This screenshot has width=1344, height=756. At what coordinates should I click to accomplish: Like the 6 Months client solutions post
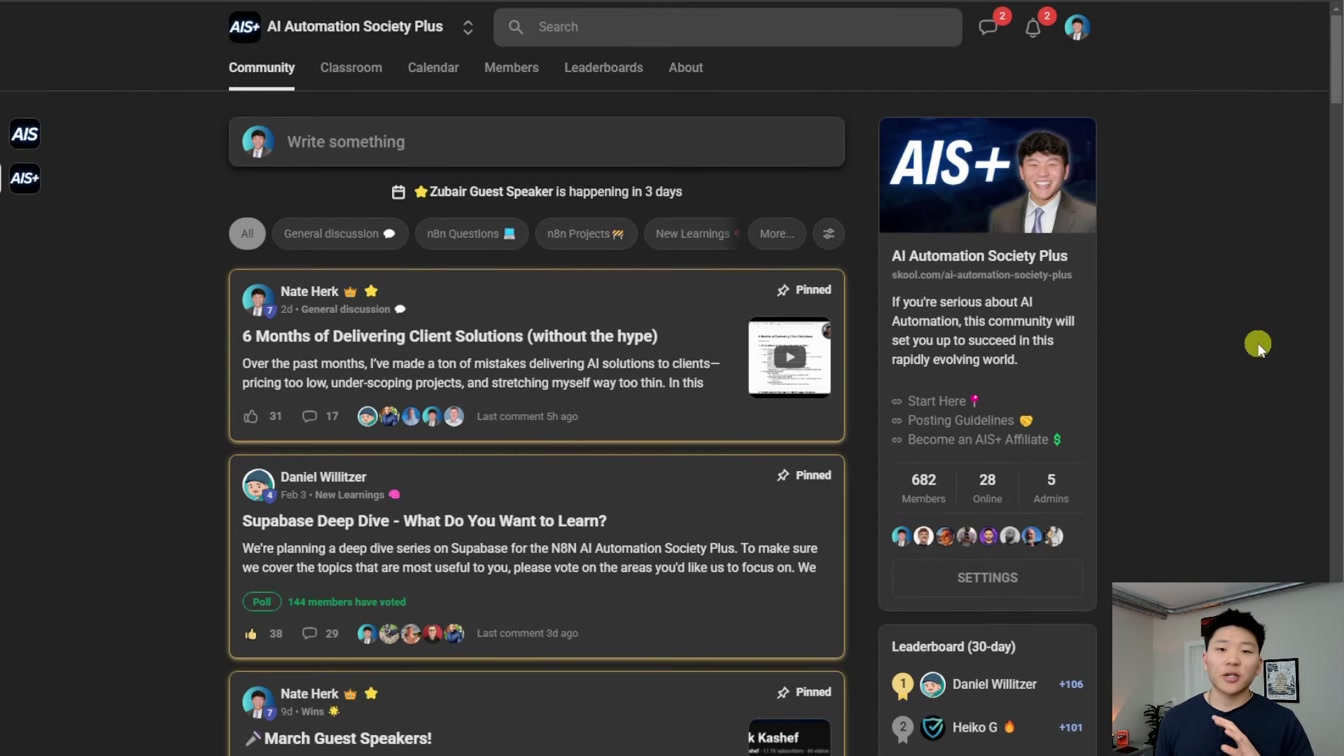[x=251, y=416]
